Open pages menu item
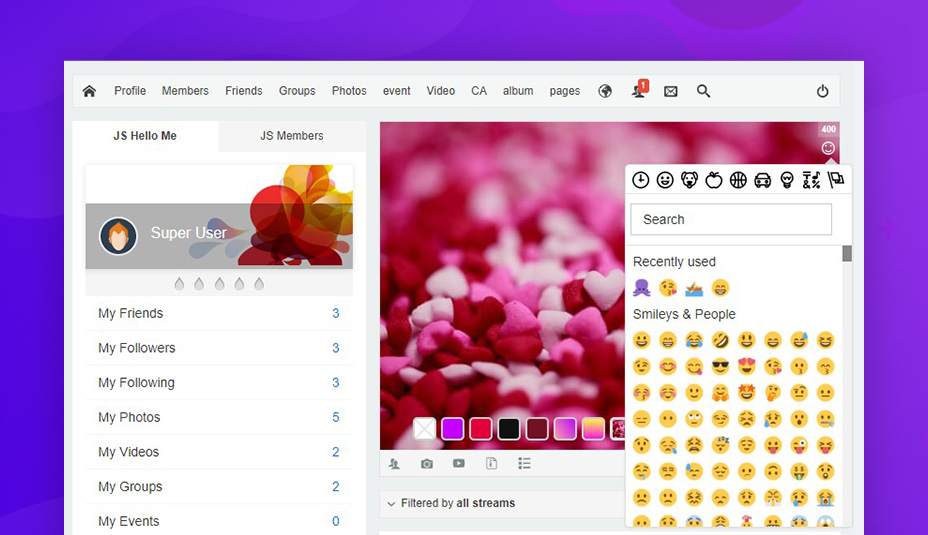This screenshot has width=928, height=535. [x=565, y=91]
